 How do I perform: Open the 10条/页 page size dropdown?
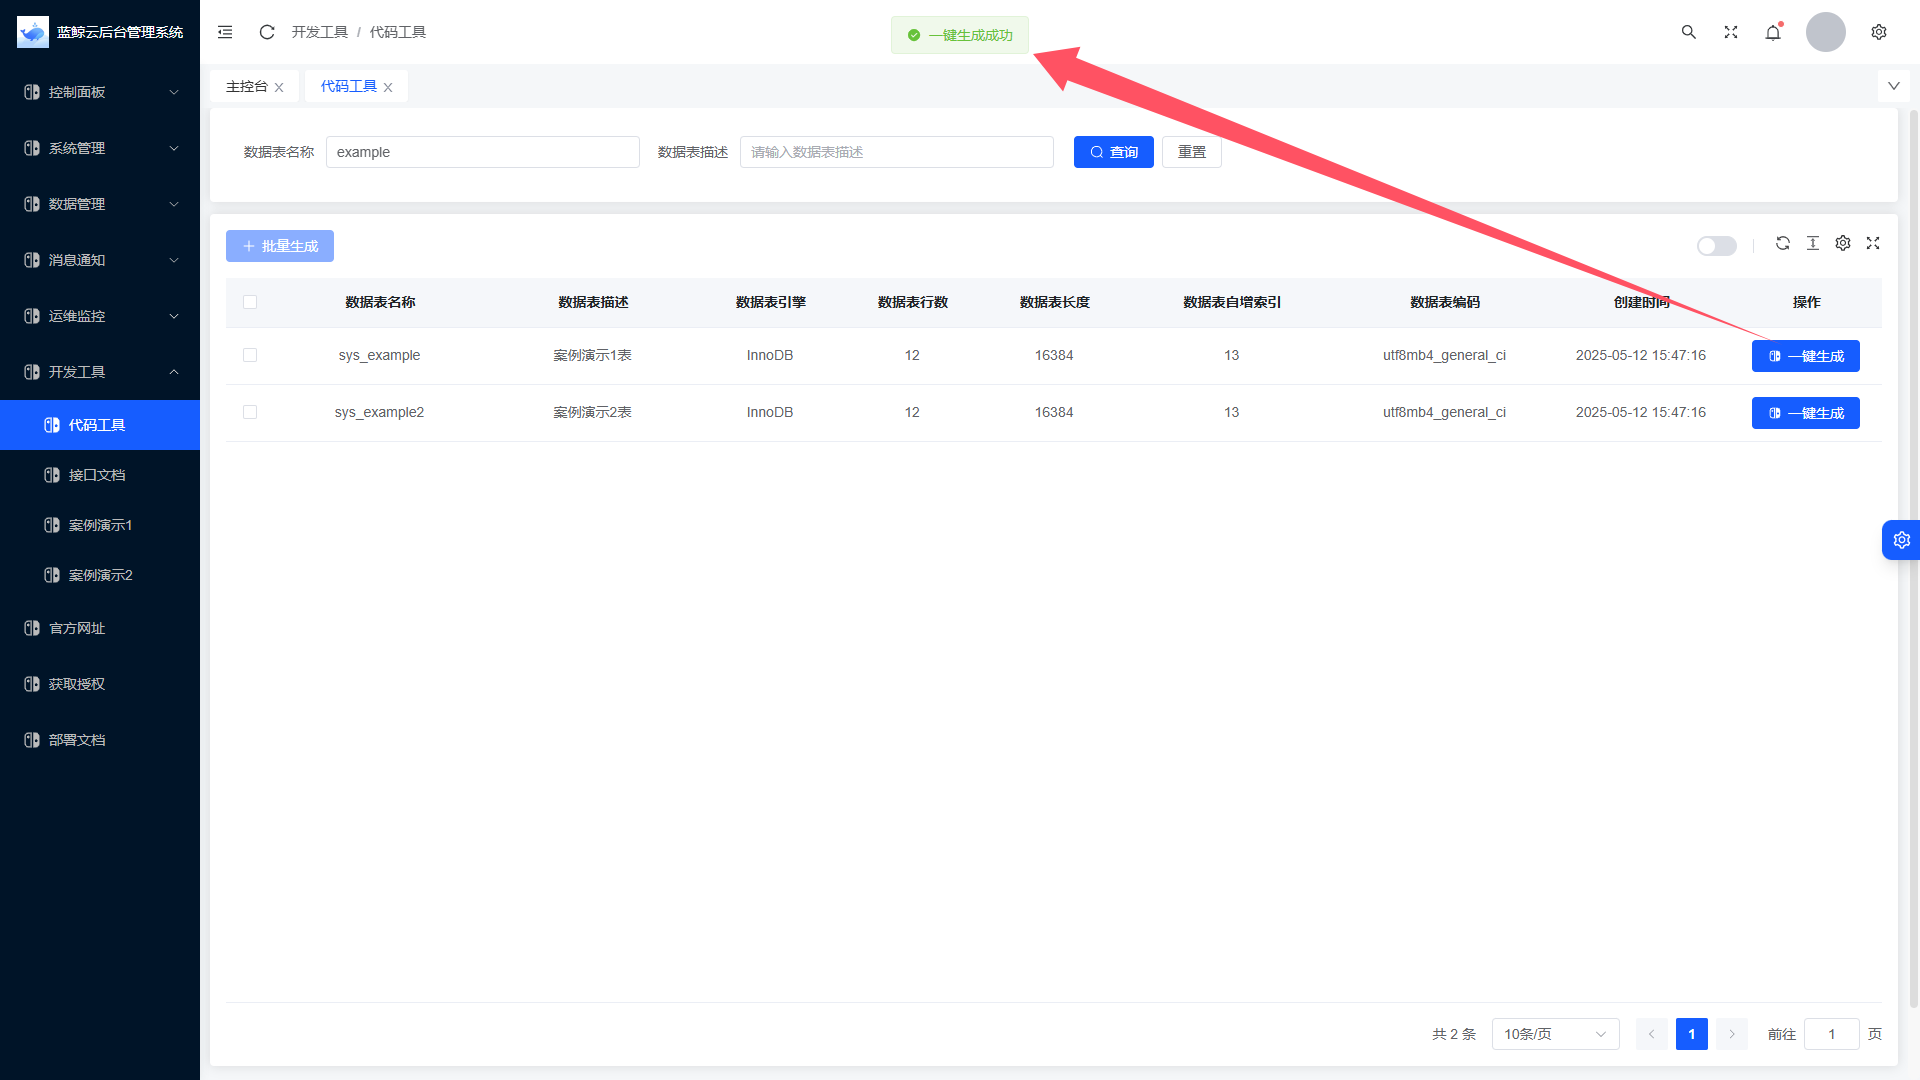coord(1554,1034)
